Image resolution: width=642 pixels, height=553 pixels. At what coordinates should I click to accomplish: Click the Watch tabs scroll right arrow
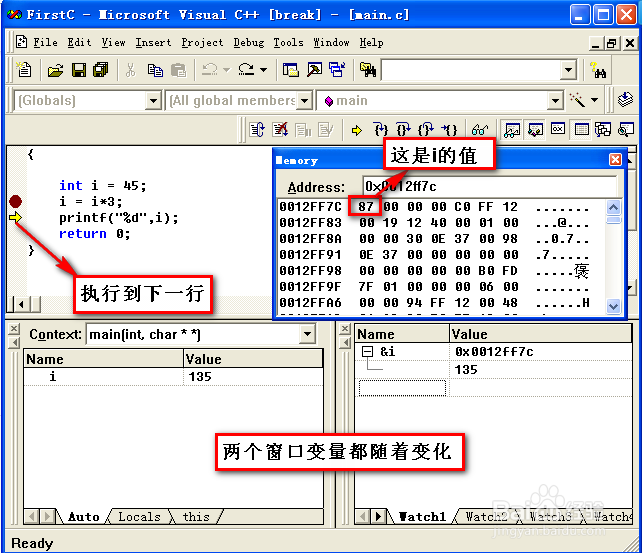[379, 517]
